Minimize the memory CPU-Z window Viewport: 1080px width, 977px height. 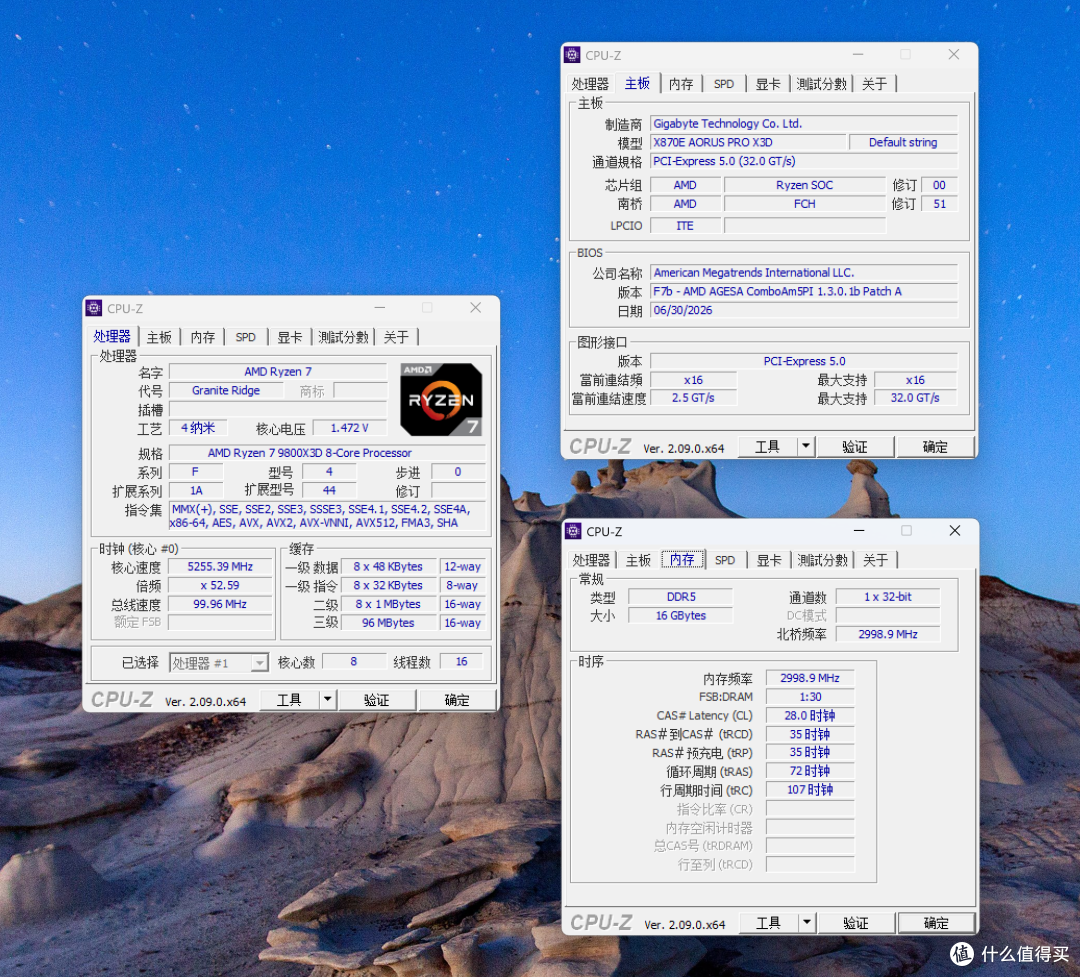(x=859, y=531)
